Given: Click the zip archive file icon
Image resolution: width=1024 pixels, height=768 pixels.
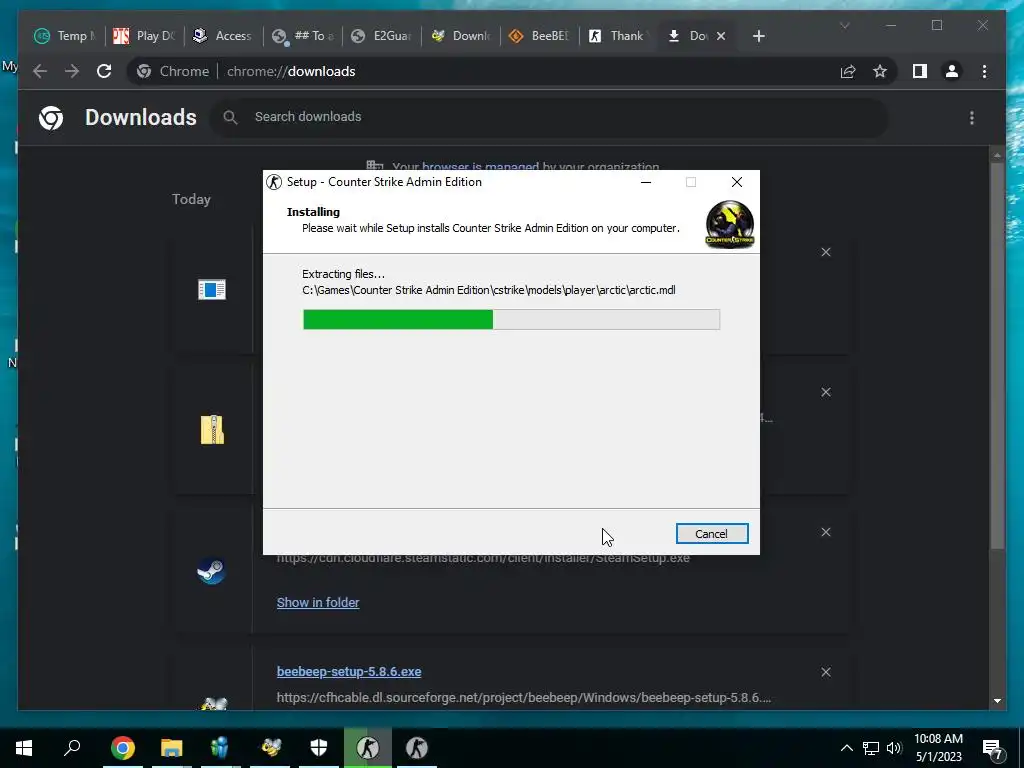Looking at the screenshot, I should pos(212,430).
